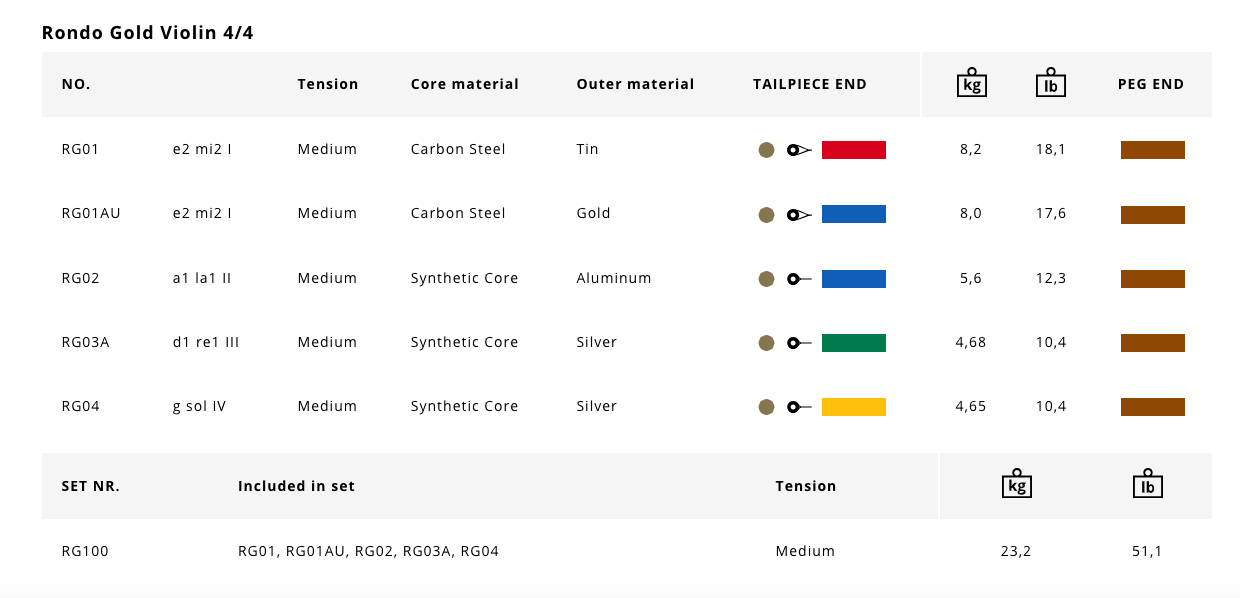Click the brown peg end swatch for RG02

pos(1153,279)
